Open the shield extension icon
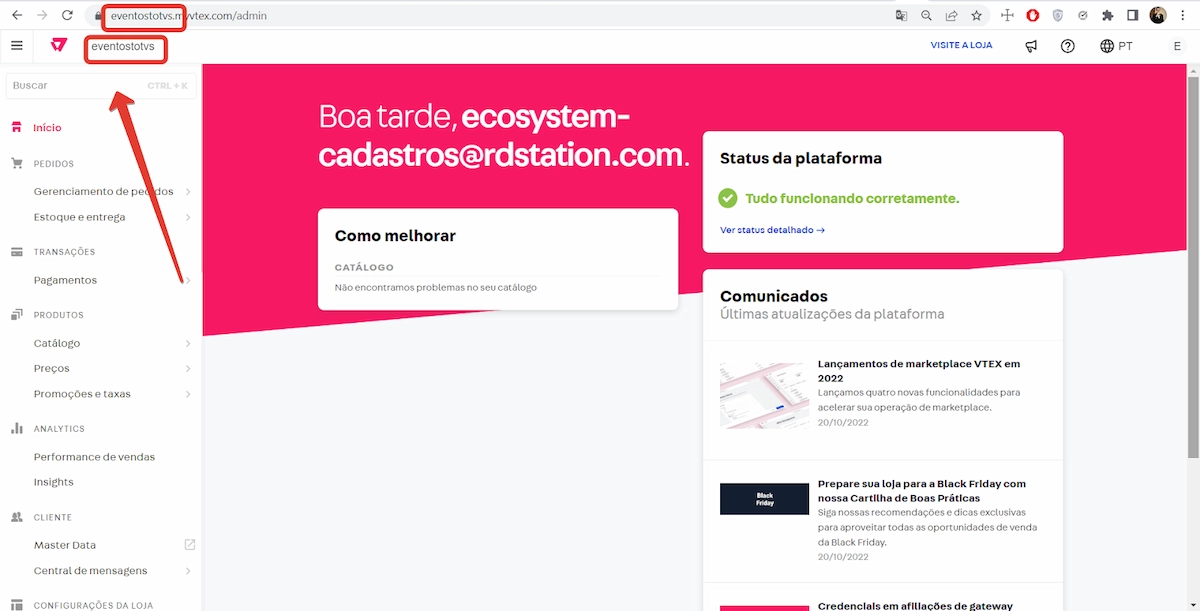Screen dimensions: 1200x611 coord(1058,15)
